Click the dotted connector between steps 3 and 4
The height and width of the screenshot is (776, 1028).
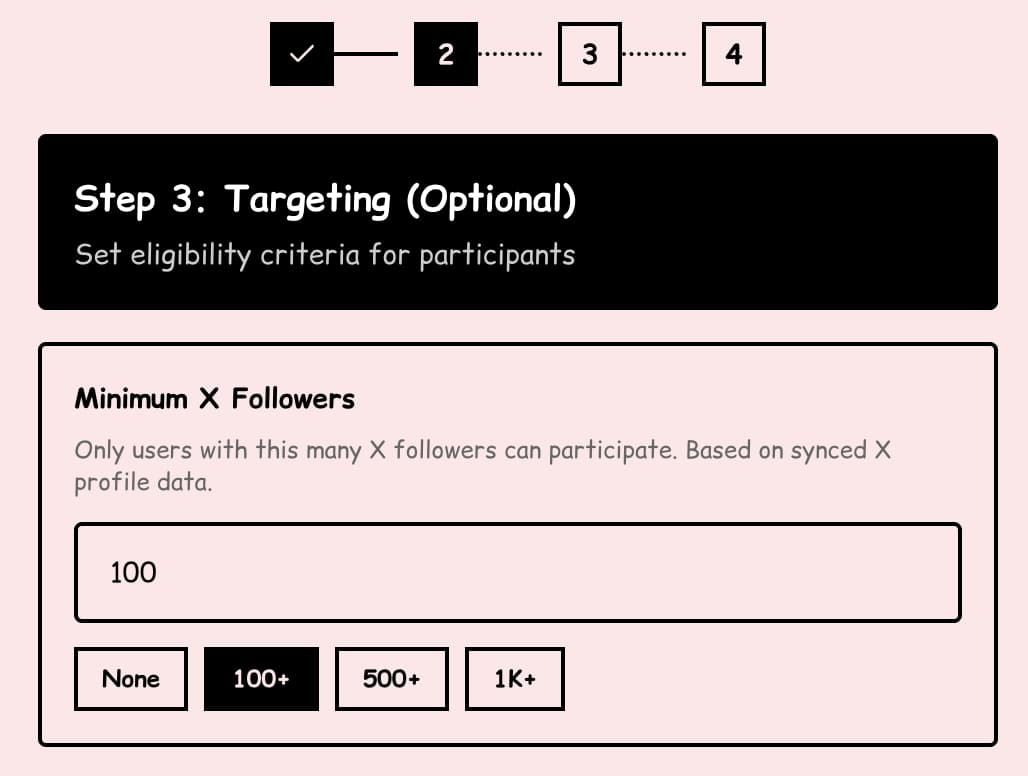point(654,54)
